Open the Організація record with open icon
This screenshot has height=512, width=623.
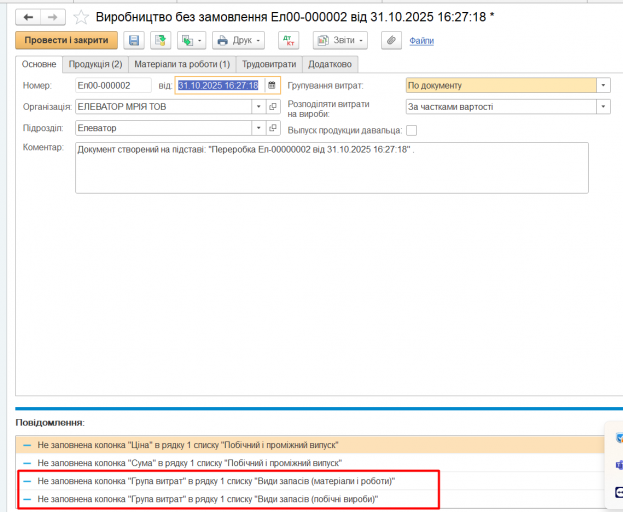point(273,107)
